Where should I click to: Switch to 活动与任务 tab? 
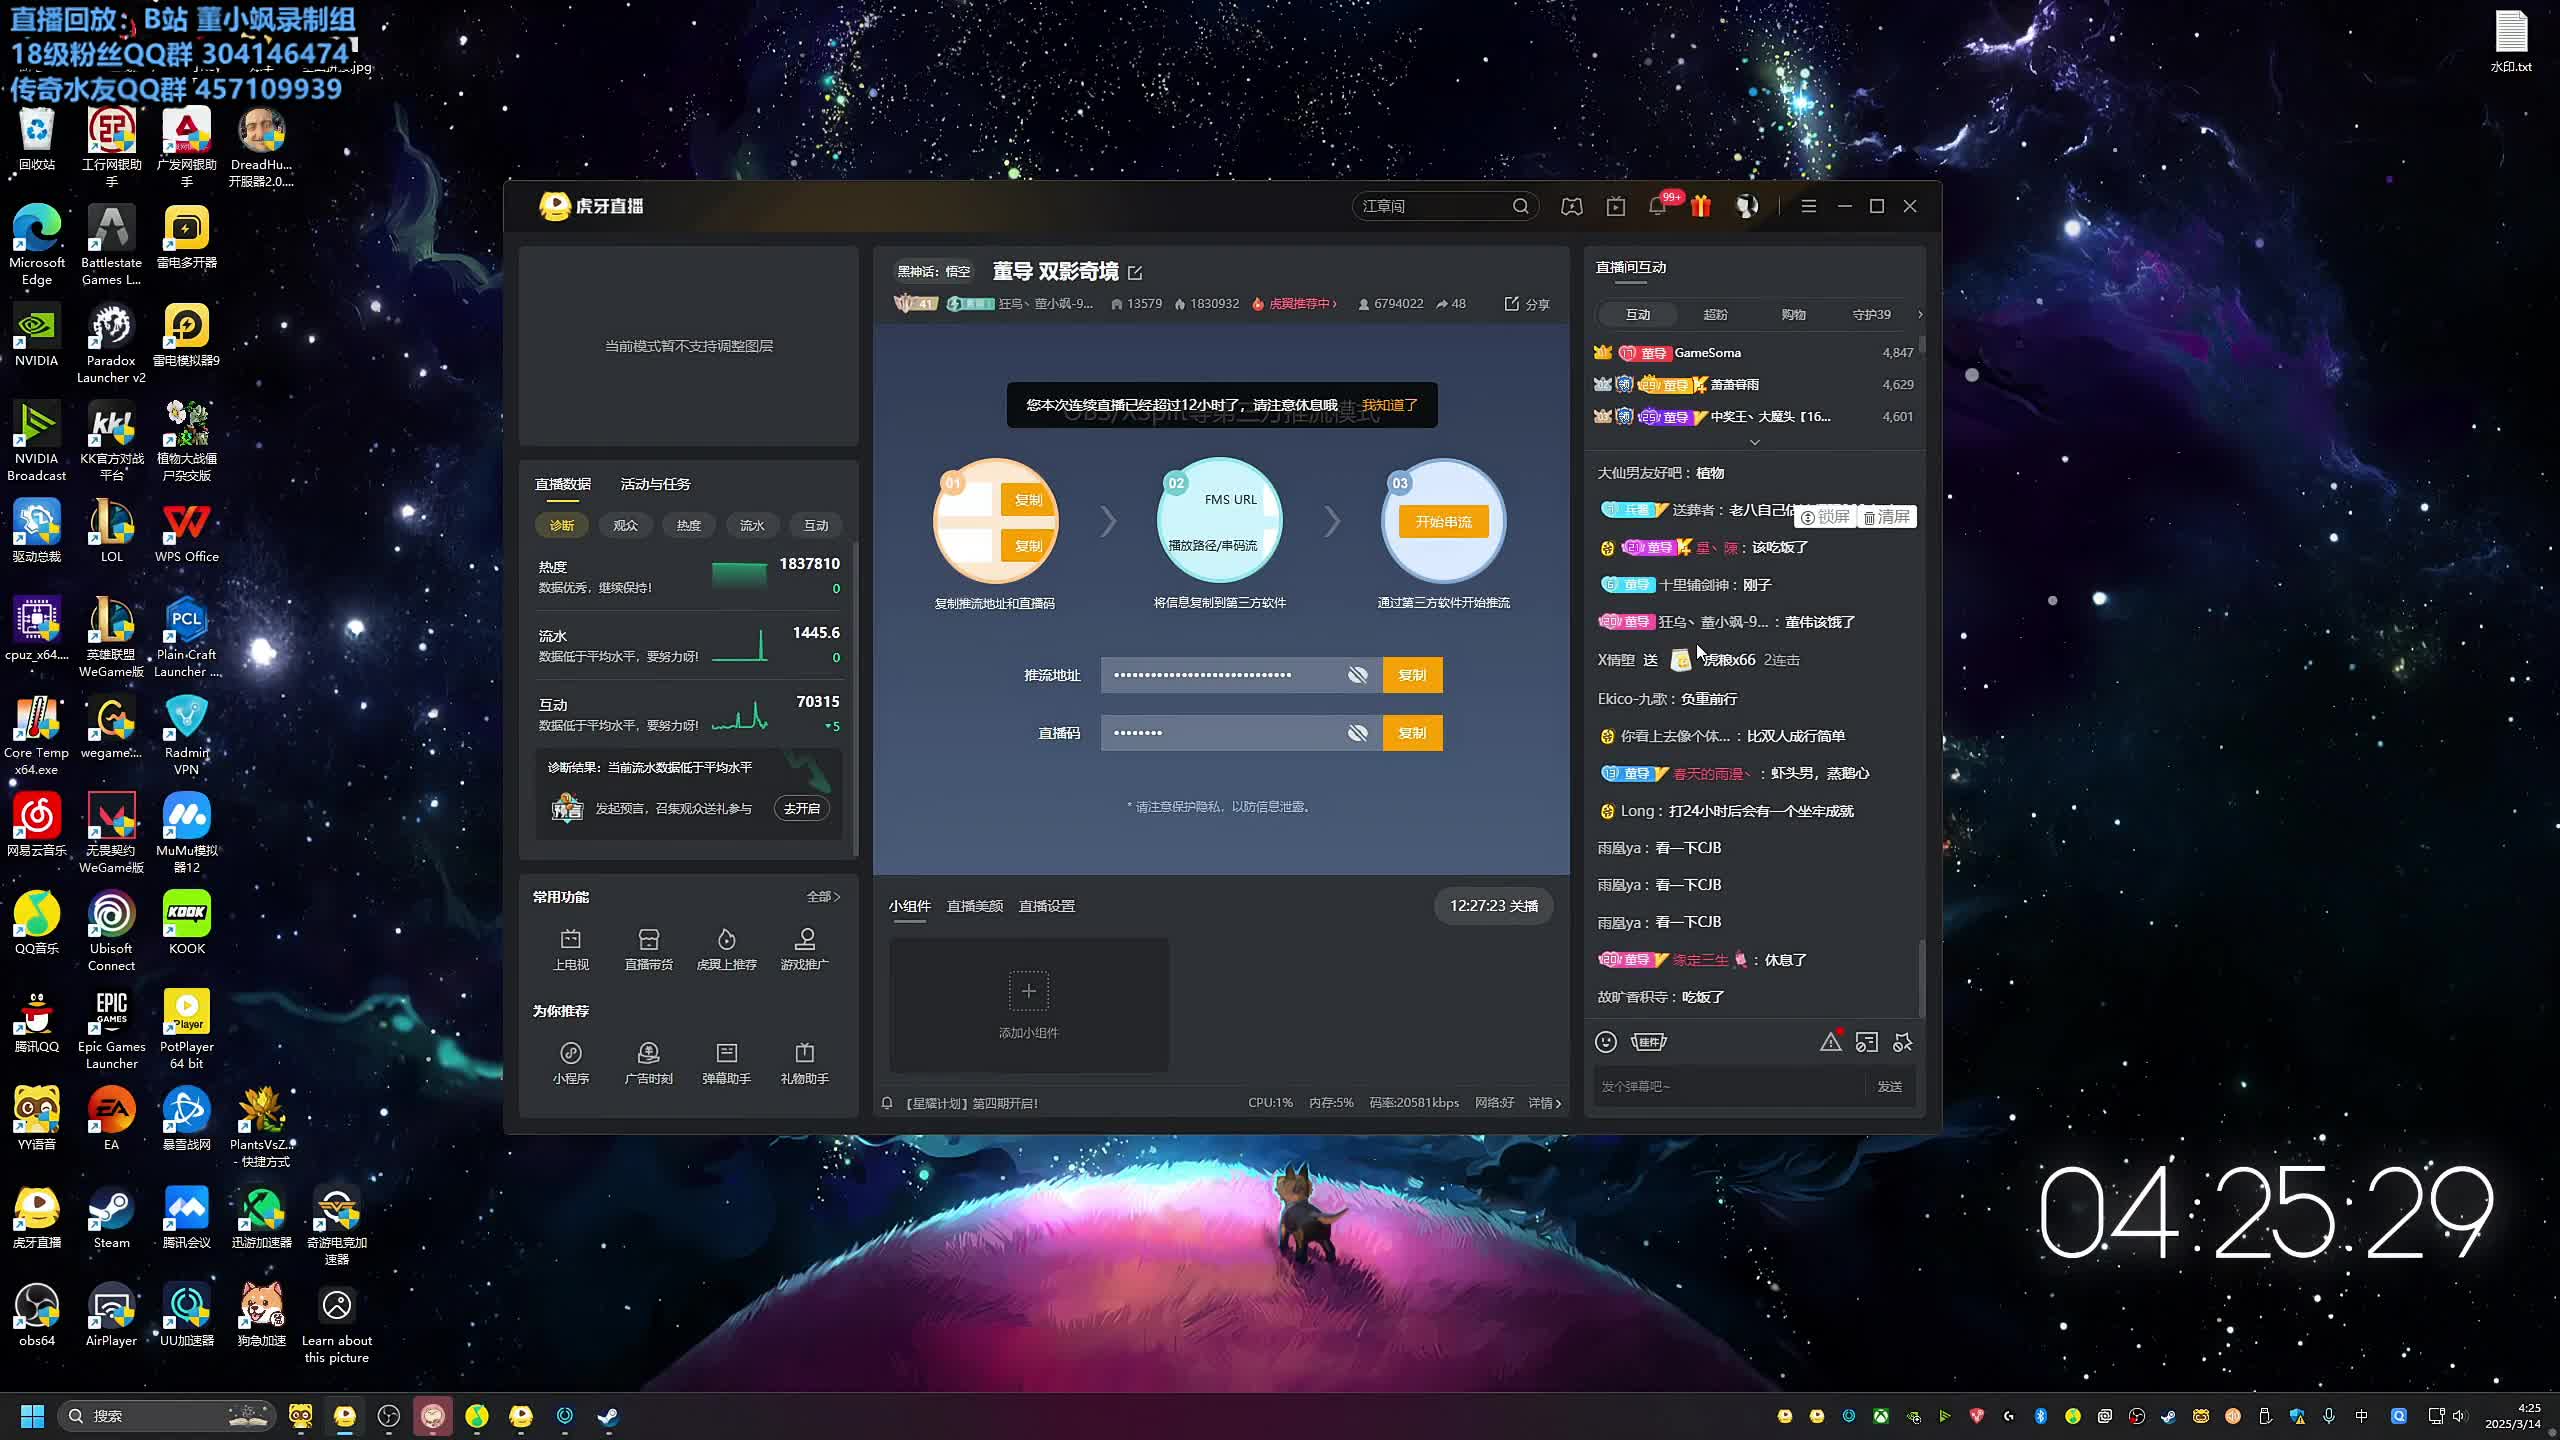point(655,484)
